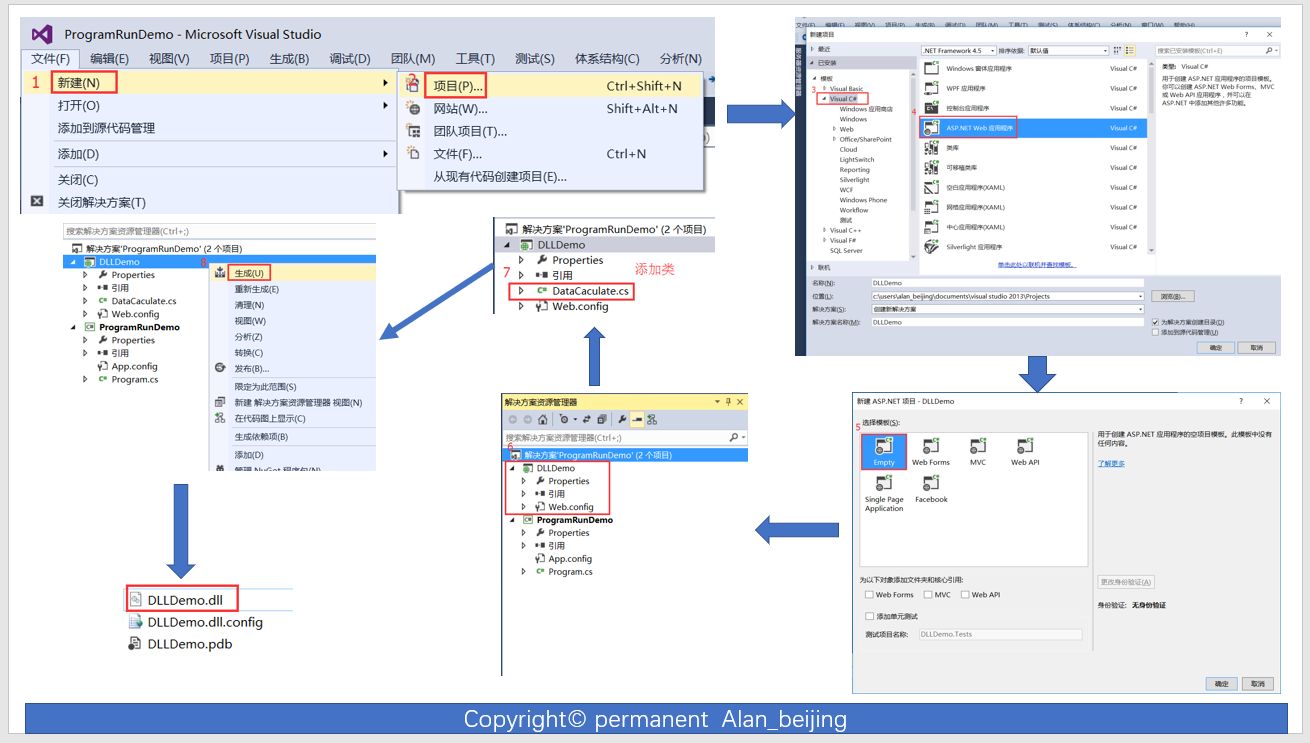1310x743 pixels.
Task: Choose the Facebook template icon
Action: click(x=930, y=484)
